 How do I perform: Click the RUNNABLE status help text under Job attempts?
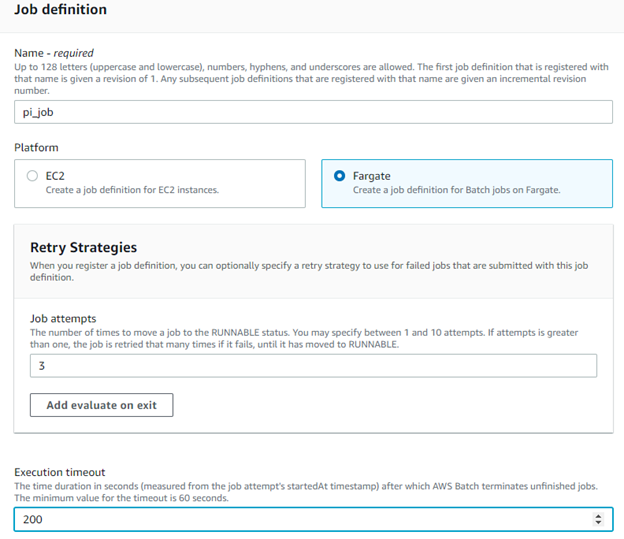(x=300, y=338)
